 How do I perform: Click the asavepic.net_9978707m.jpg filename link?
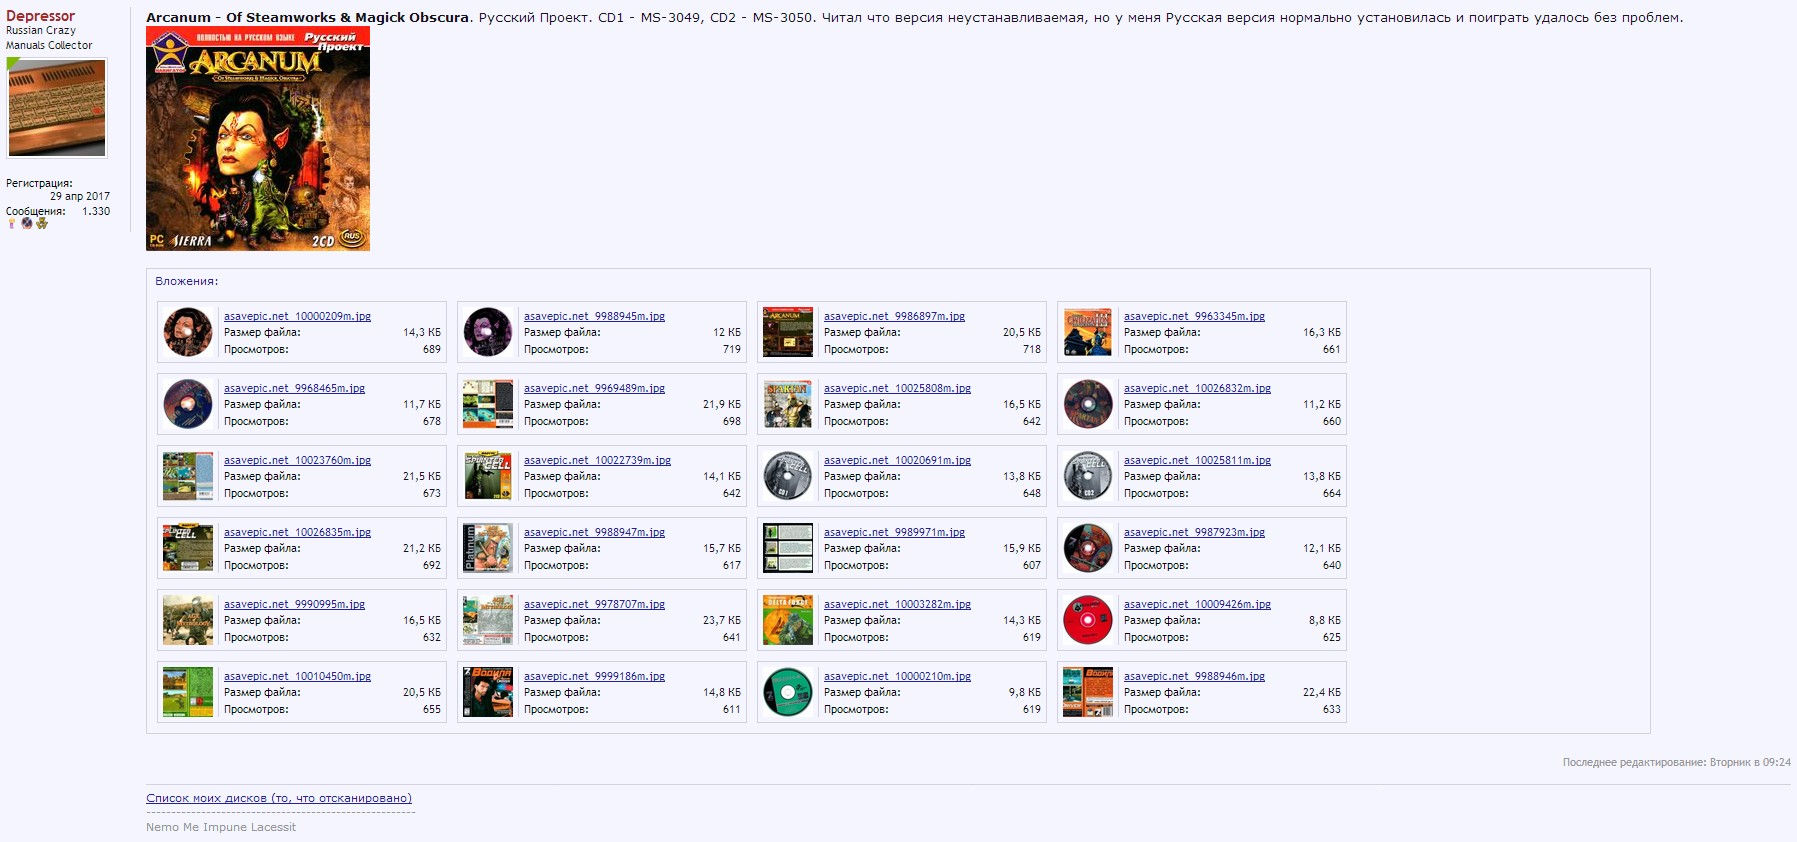pyautogui.click(x=594, y=604)
